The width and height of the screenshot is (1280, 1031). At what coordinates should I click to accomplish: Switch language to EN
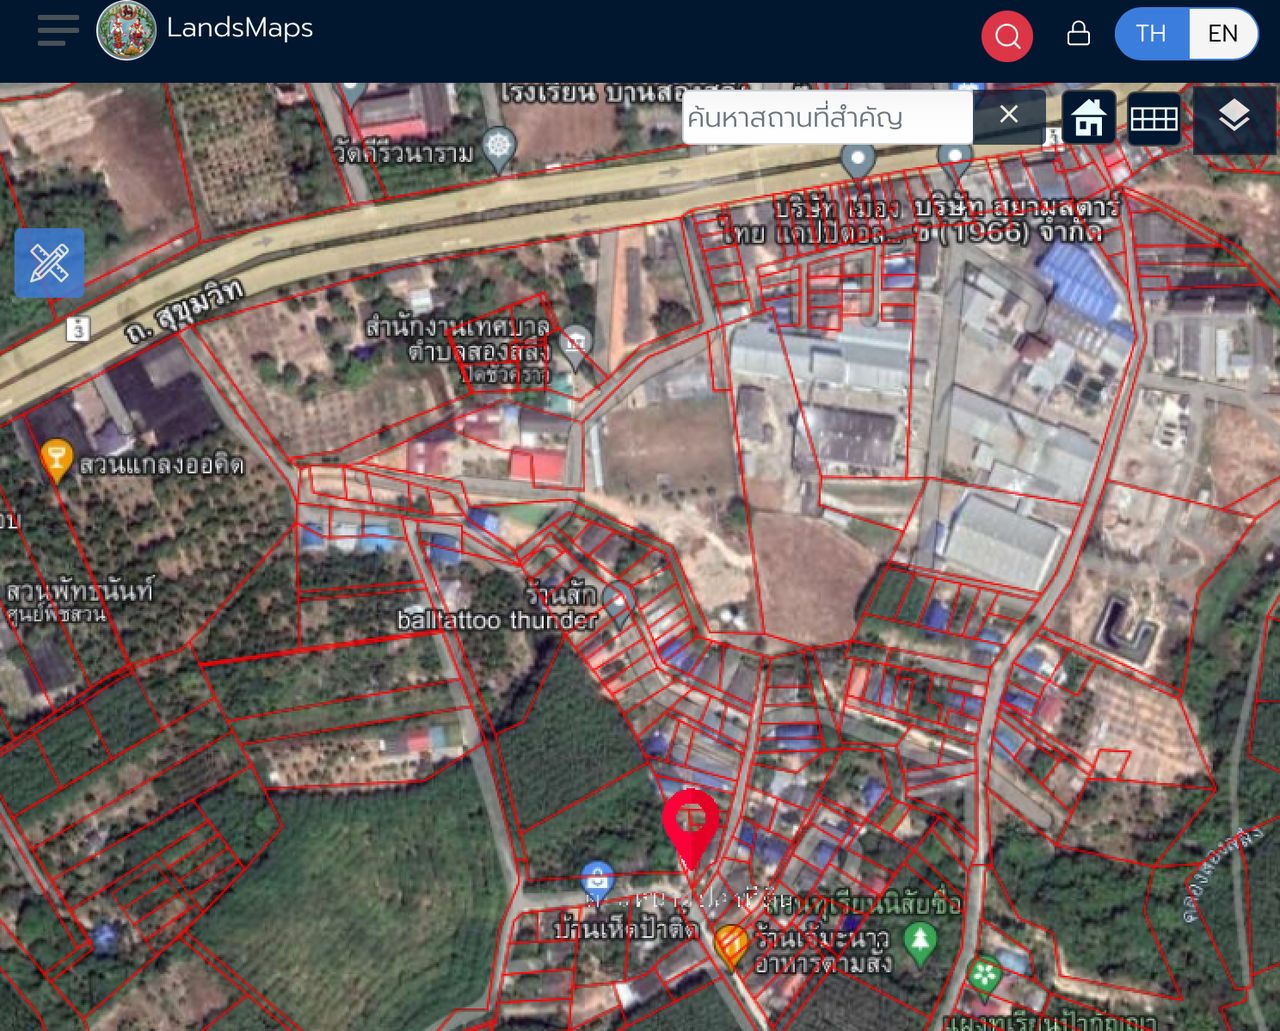click(1222, 34)
